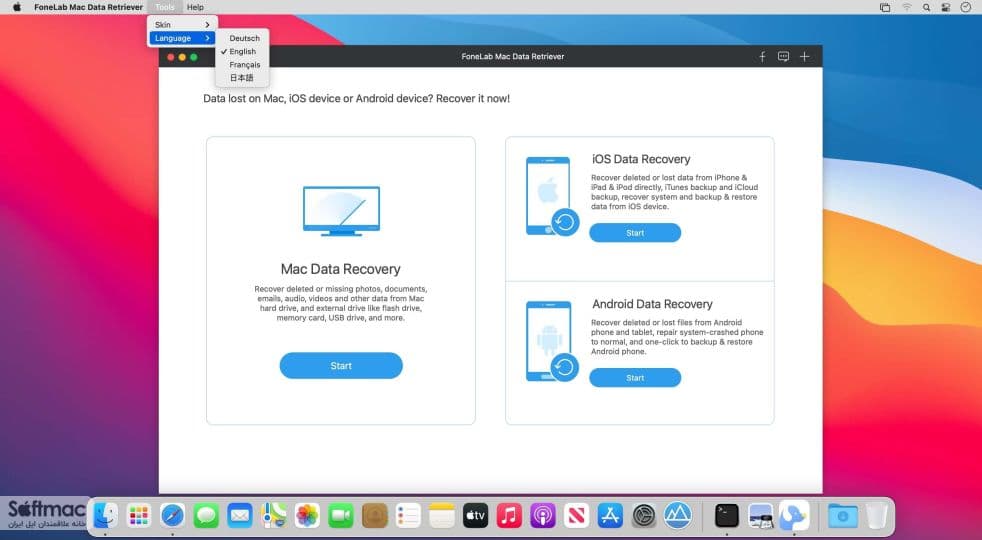Launch Terminal from the dock
The image size is (982, 540).
tap(727, 516)
